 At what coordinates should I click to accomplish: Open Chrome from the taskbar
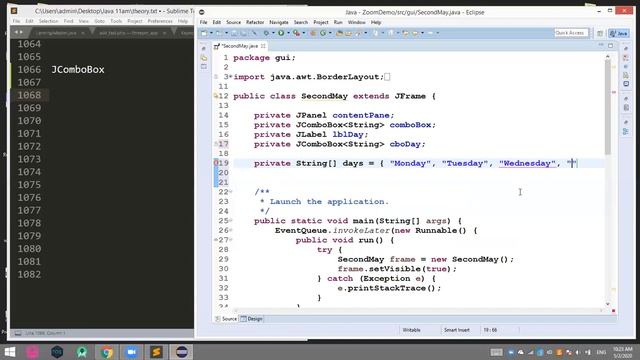tap(107, 352)
